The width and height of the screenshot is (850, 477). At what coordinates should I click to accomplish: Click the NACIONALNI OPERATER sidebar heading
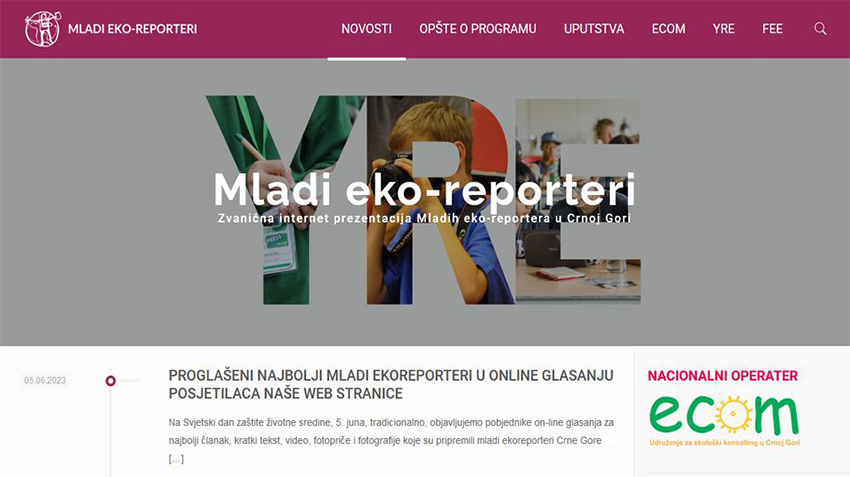pyautogui.click(x=723, y=376)
